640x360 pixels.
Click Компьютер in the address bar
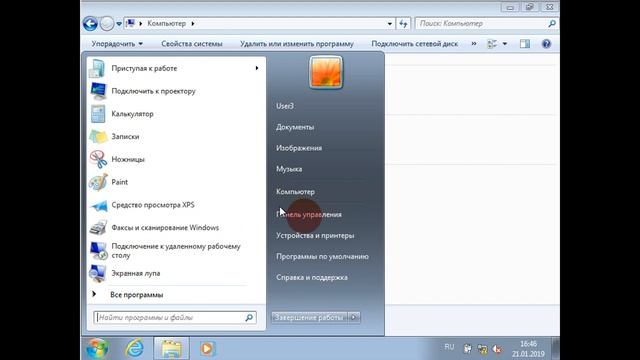click(167, 24)
